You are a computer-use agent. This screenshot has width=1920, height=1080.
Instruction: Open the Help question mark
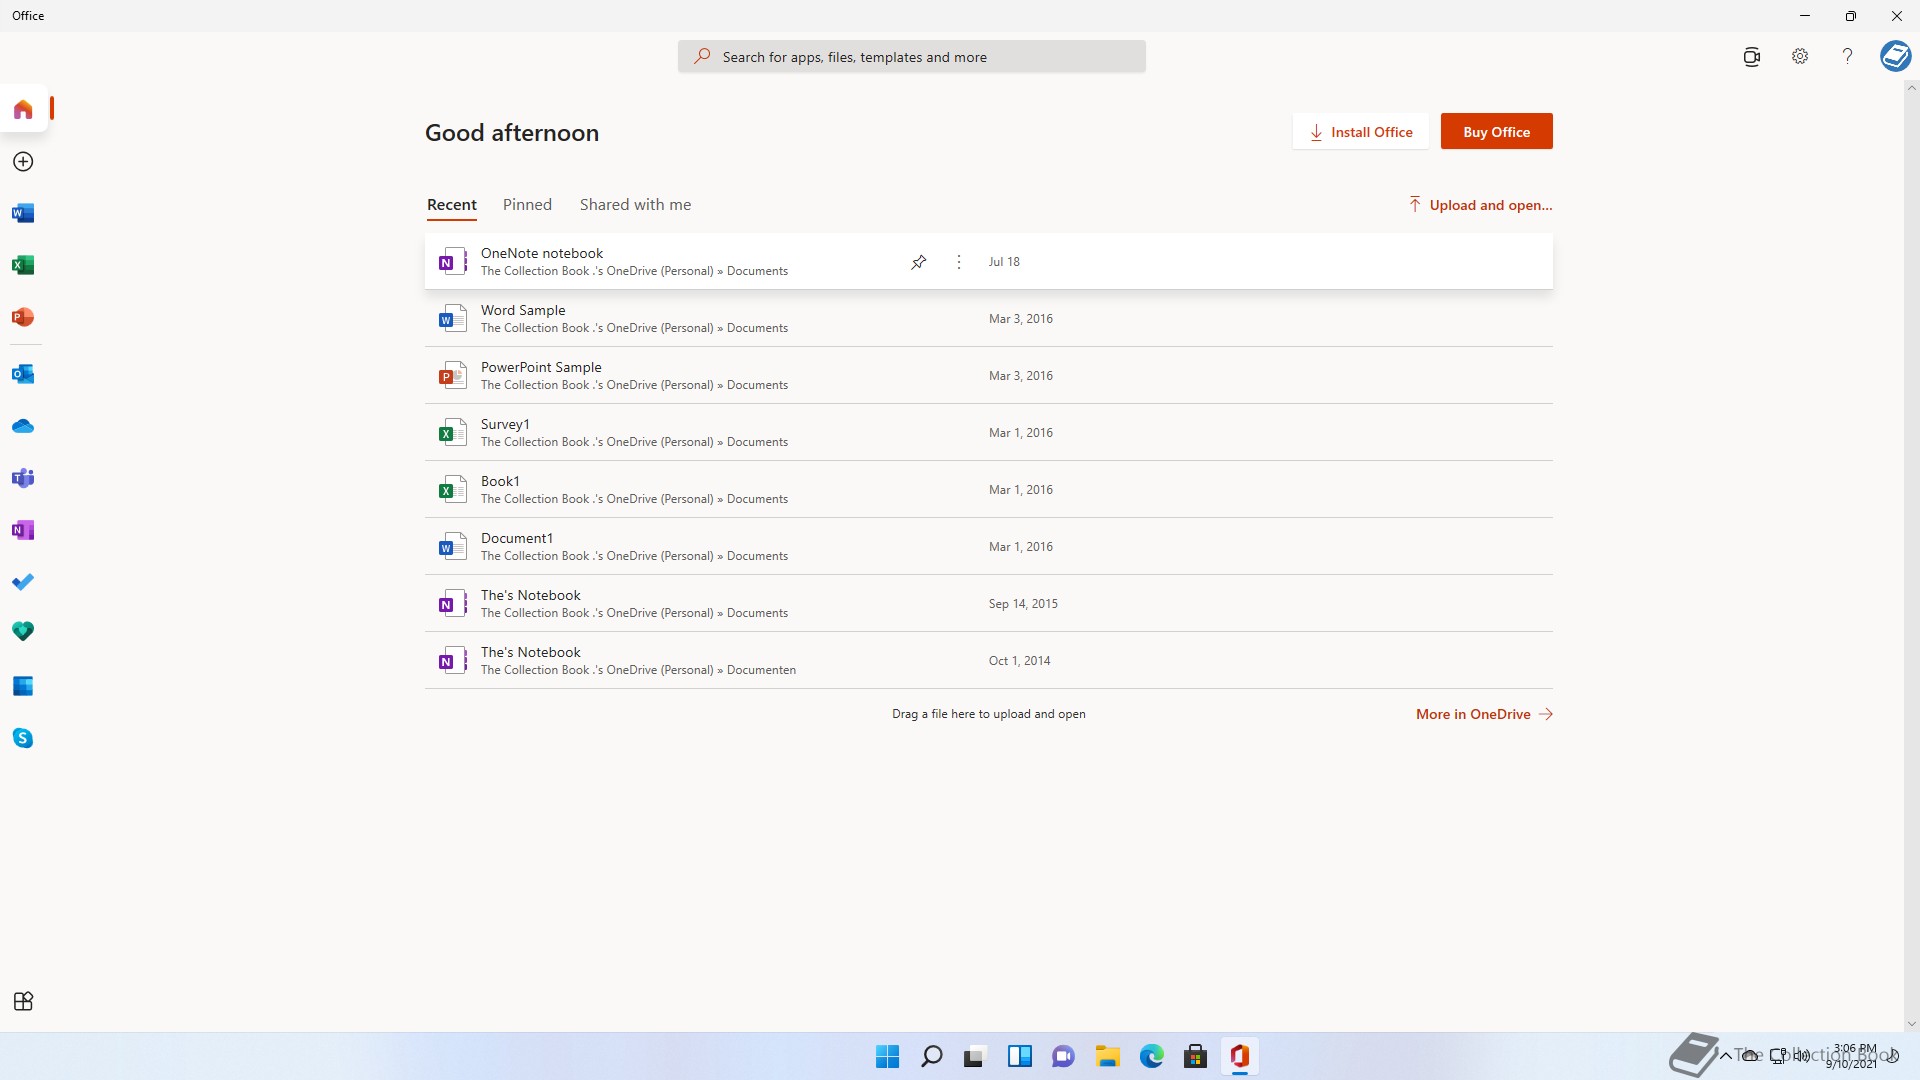1848,57
